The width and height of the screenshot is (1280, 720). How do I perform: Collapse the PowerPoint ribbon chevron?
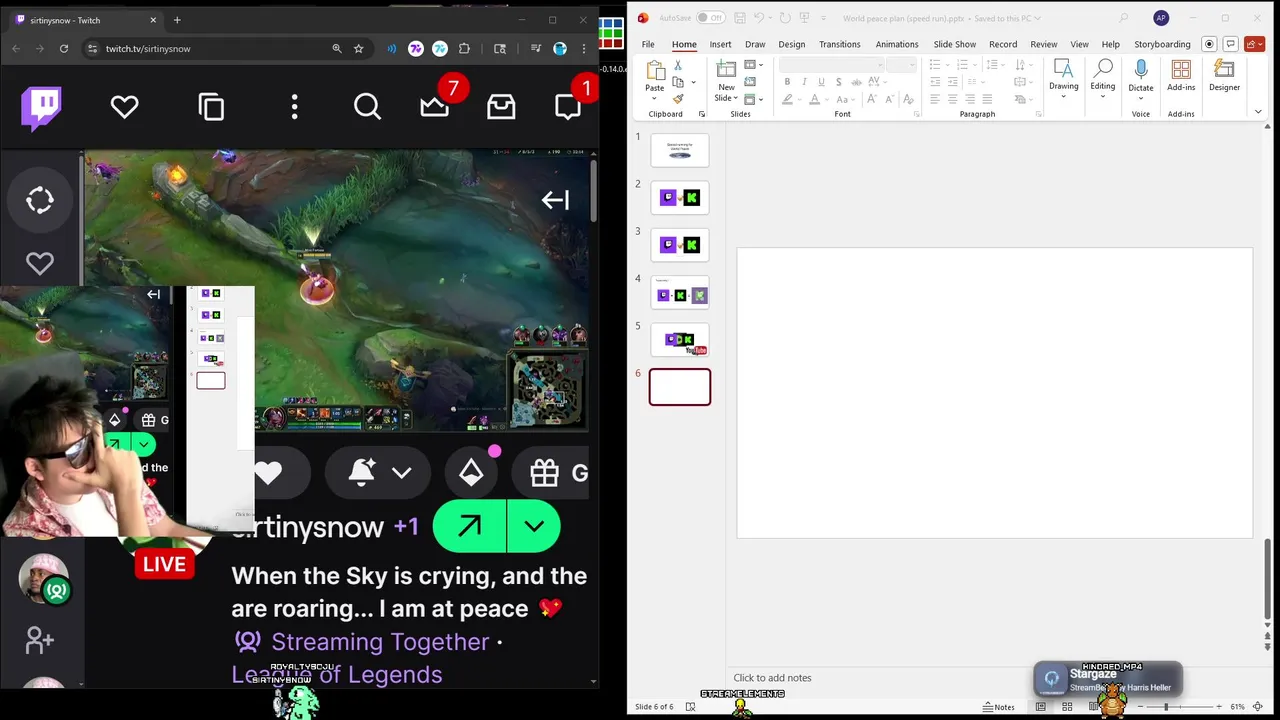(x=1258, y=112)
